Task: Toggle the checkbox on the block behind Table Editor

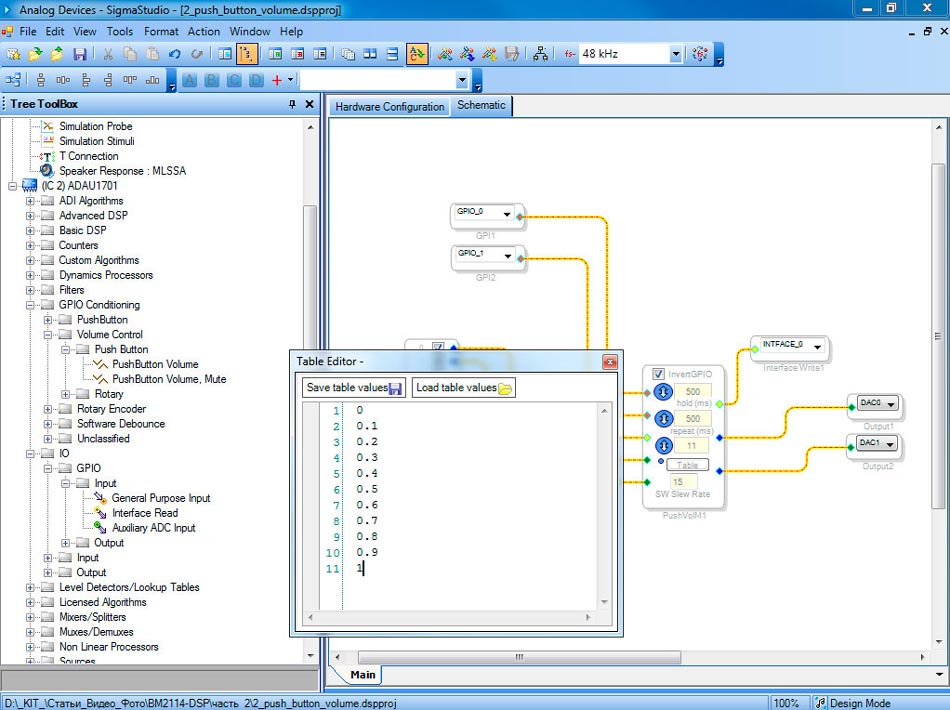Action: point(437,347)
